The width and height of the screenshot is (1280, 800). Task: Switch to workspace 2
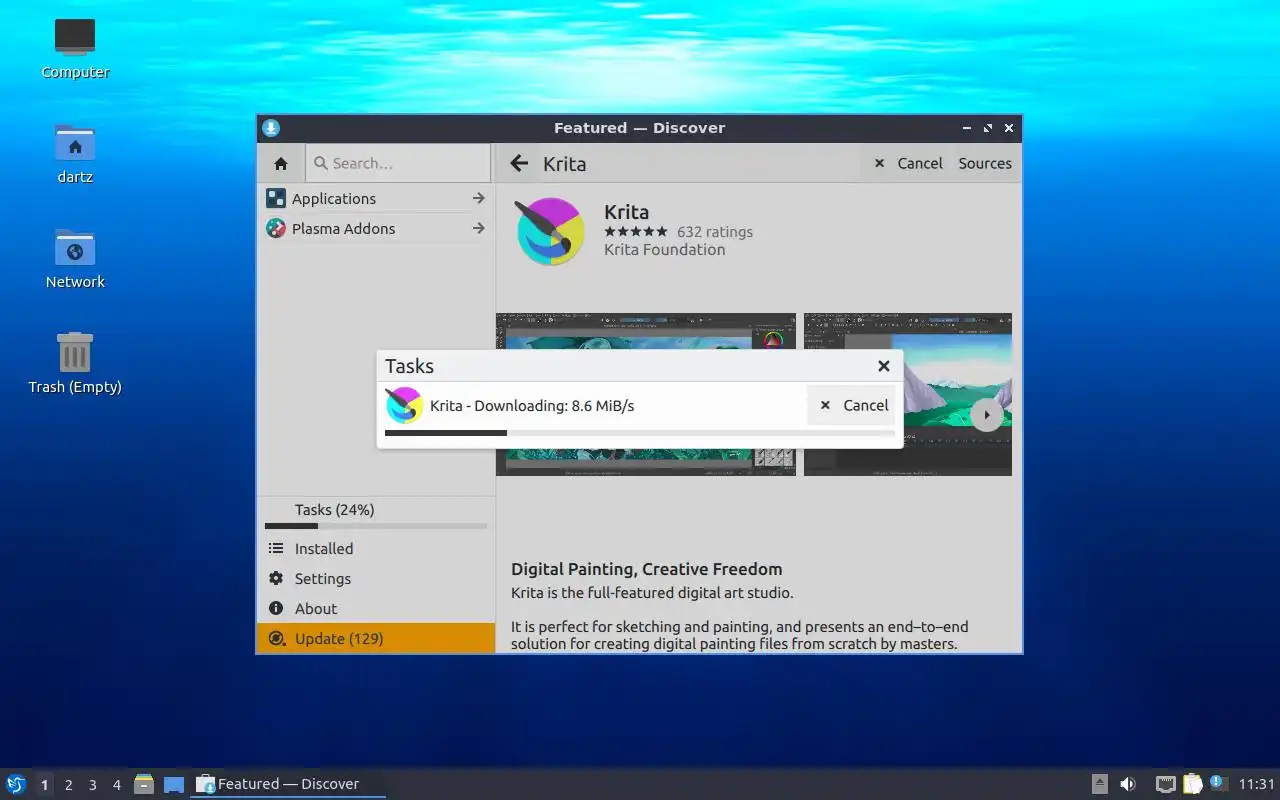[68, 785]
